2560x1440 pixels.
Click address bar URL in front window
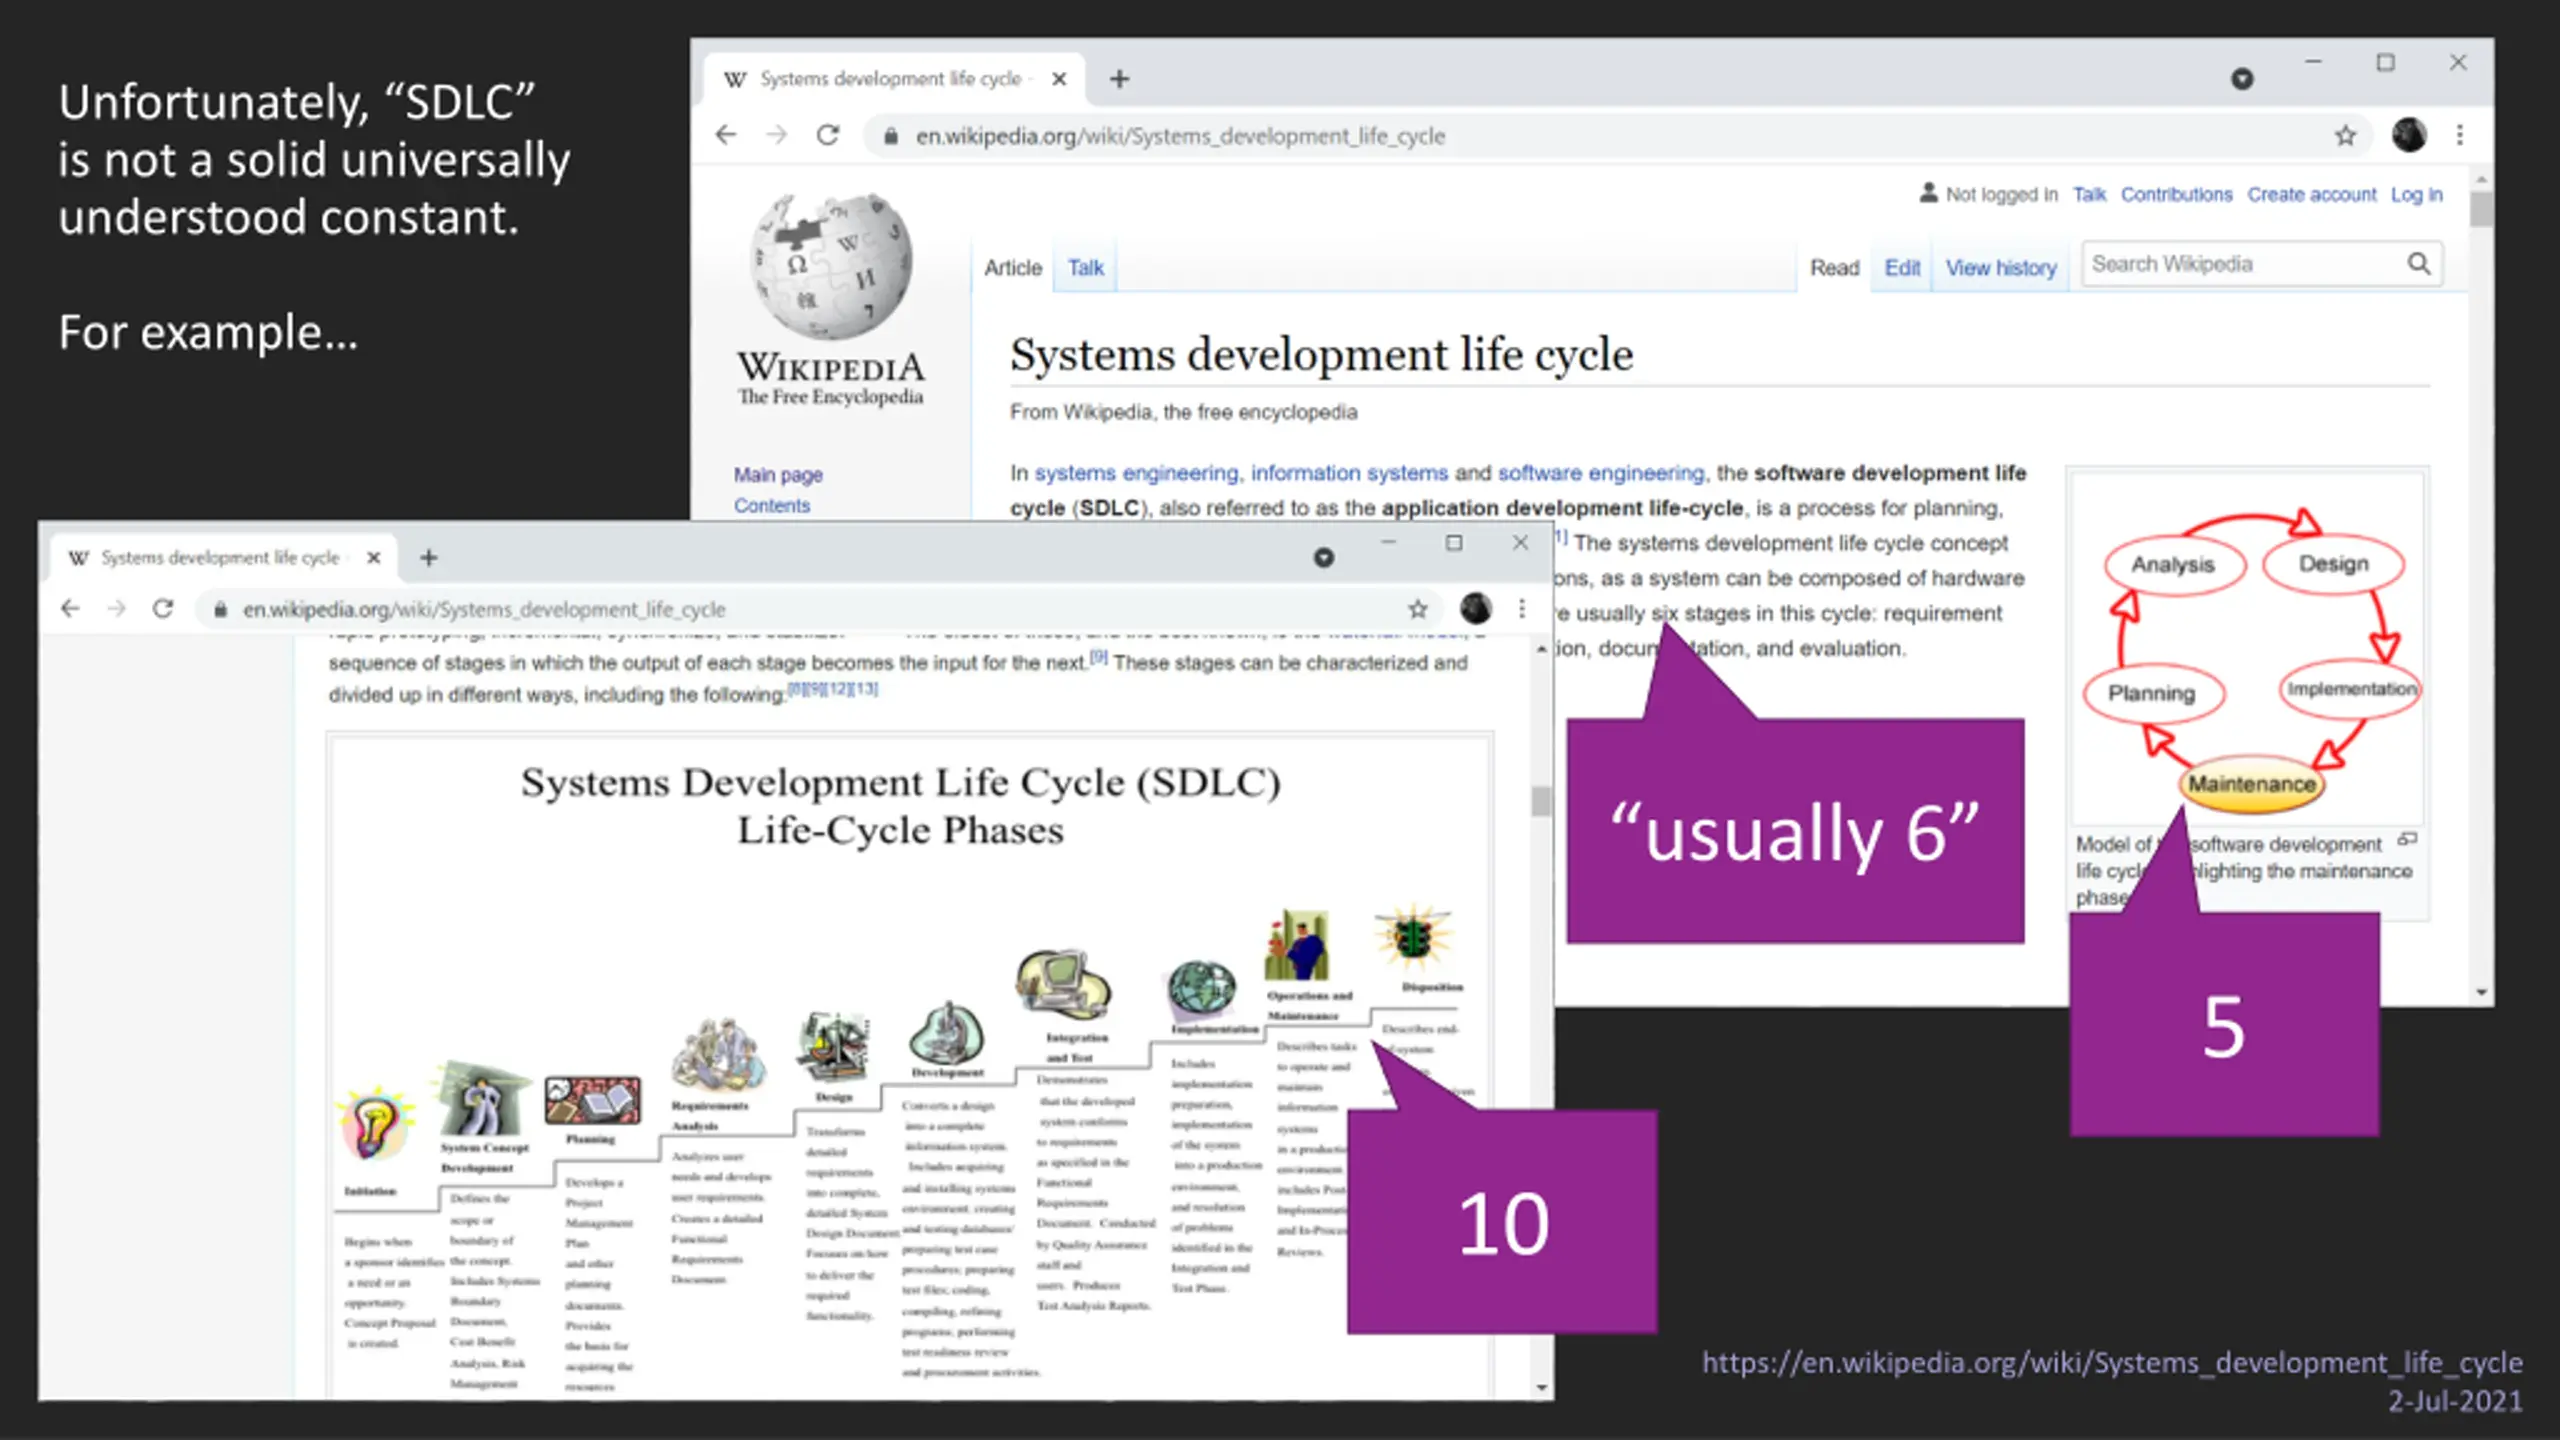click(x=484, y=609)
